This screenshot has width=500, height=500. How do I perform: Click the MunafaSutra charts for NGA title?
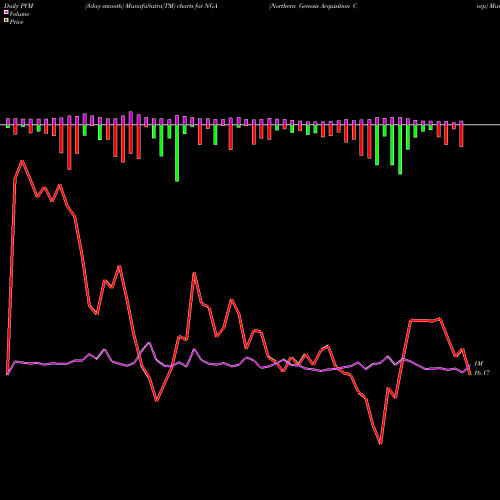tap(151, 6)
